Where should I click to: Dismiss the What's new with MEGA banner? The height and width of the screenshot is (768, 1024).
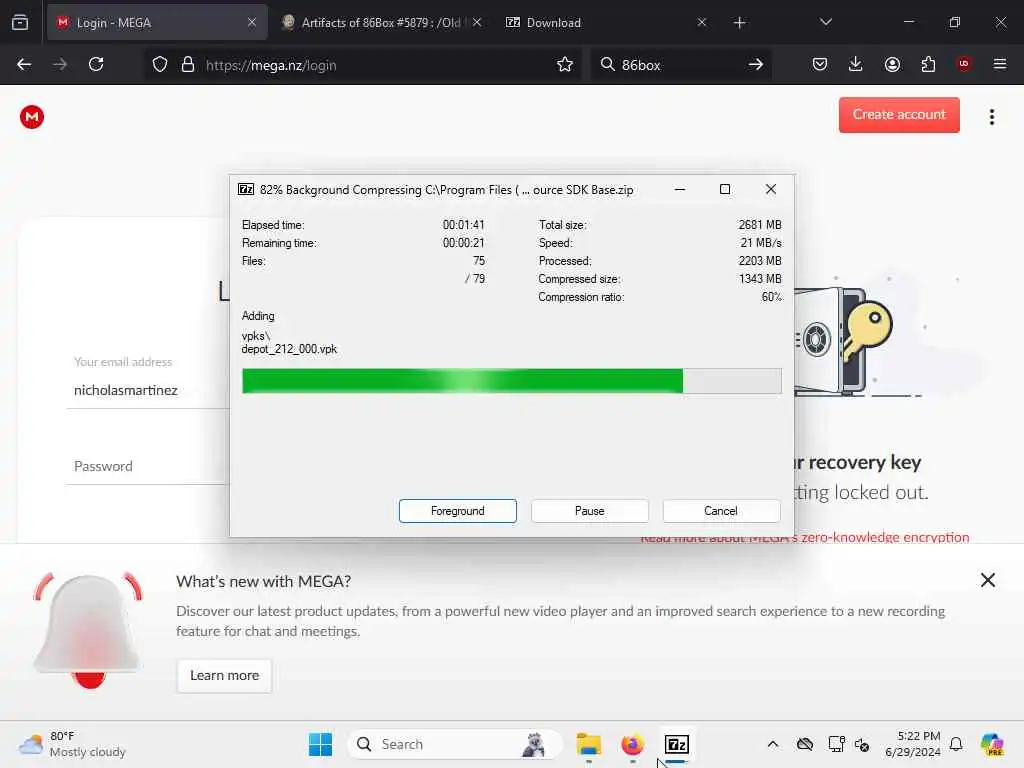tap(987, 580)
